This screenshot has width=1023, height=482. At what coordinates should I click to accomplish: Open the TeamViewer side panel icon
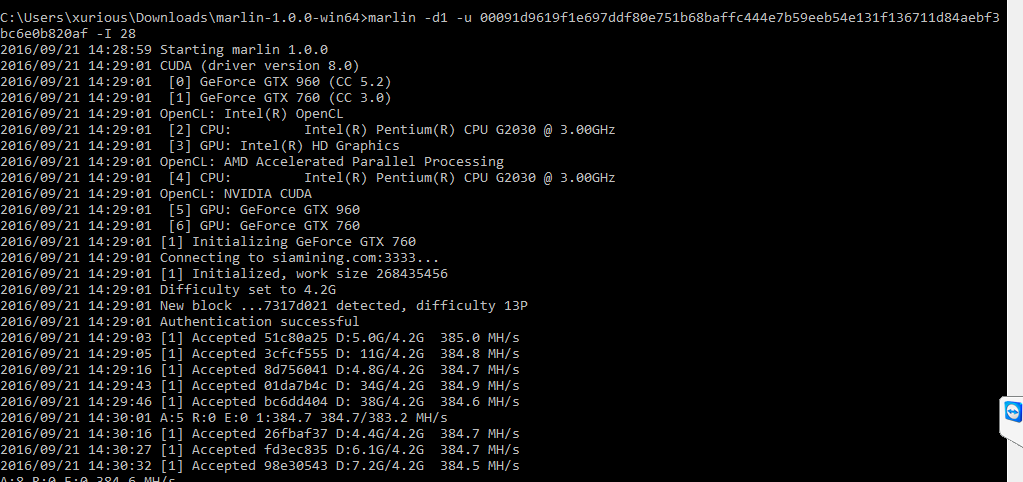point(1013,413)
